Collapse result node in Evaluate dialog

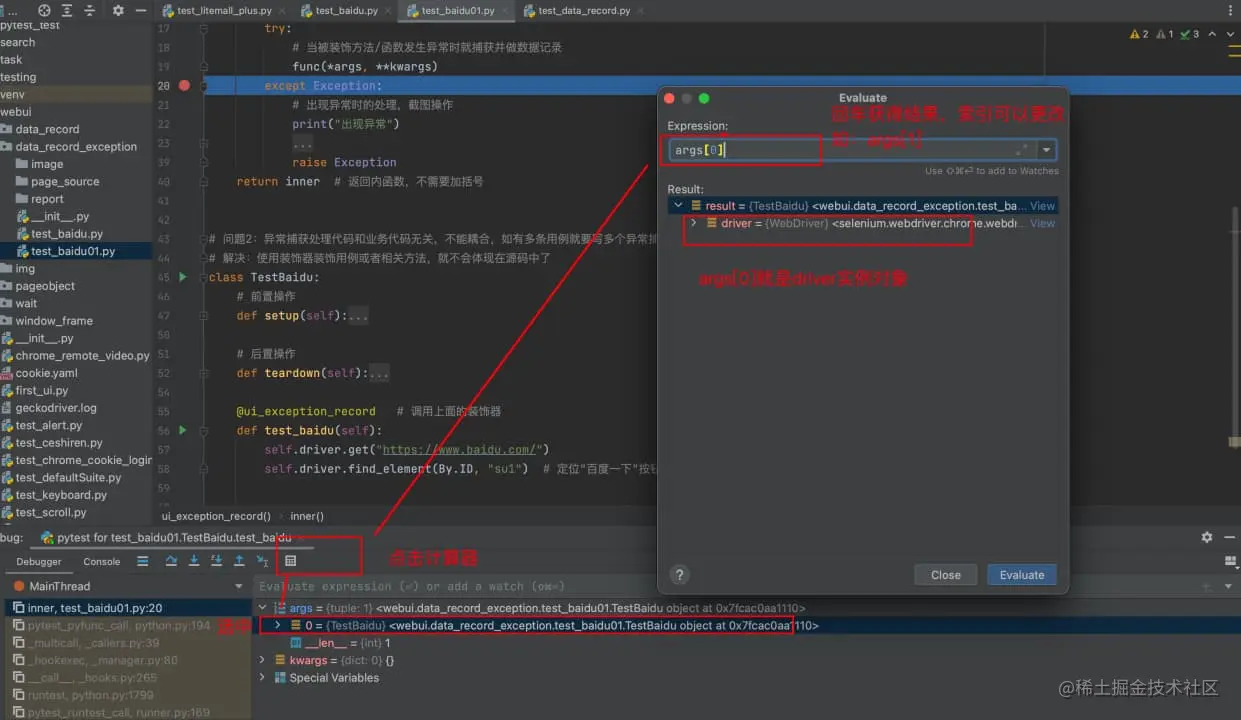(679, 206)
